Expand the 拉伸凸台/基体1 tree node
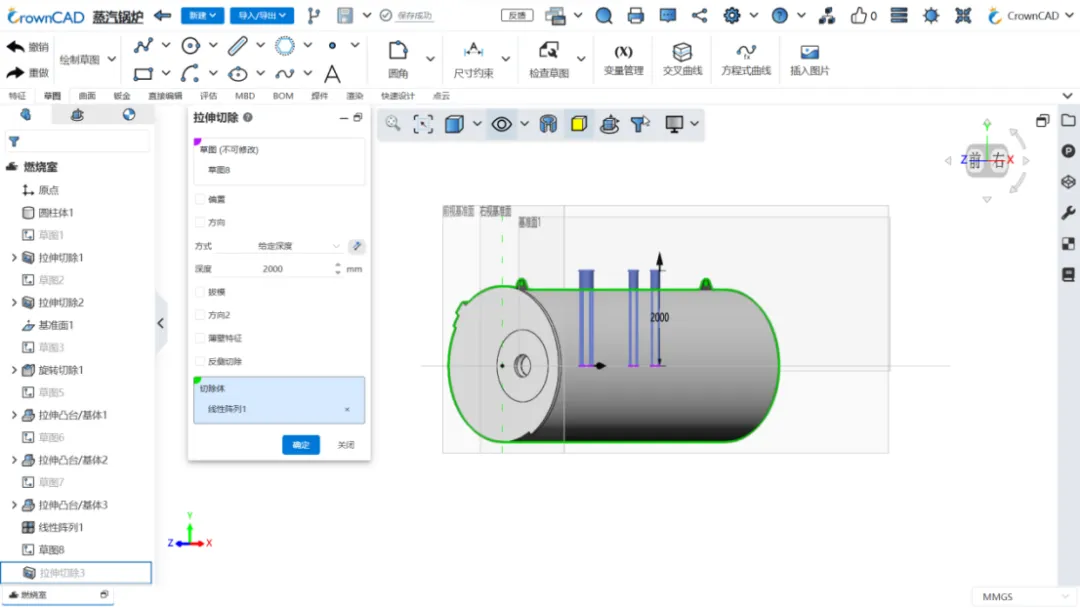Viewport: 1080px width, 608px height. pos(14,415)
